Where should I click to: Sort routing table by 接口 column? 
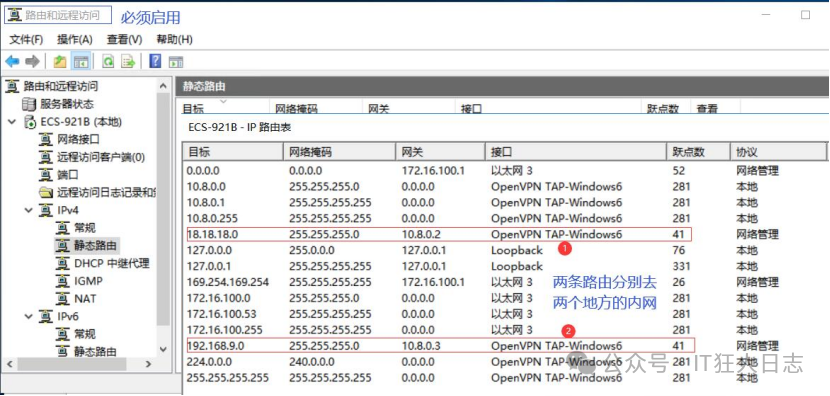[576, 152]
